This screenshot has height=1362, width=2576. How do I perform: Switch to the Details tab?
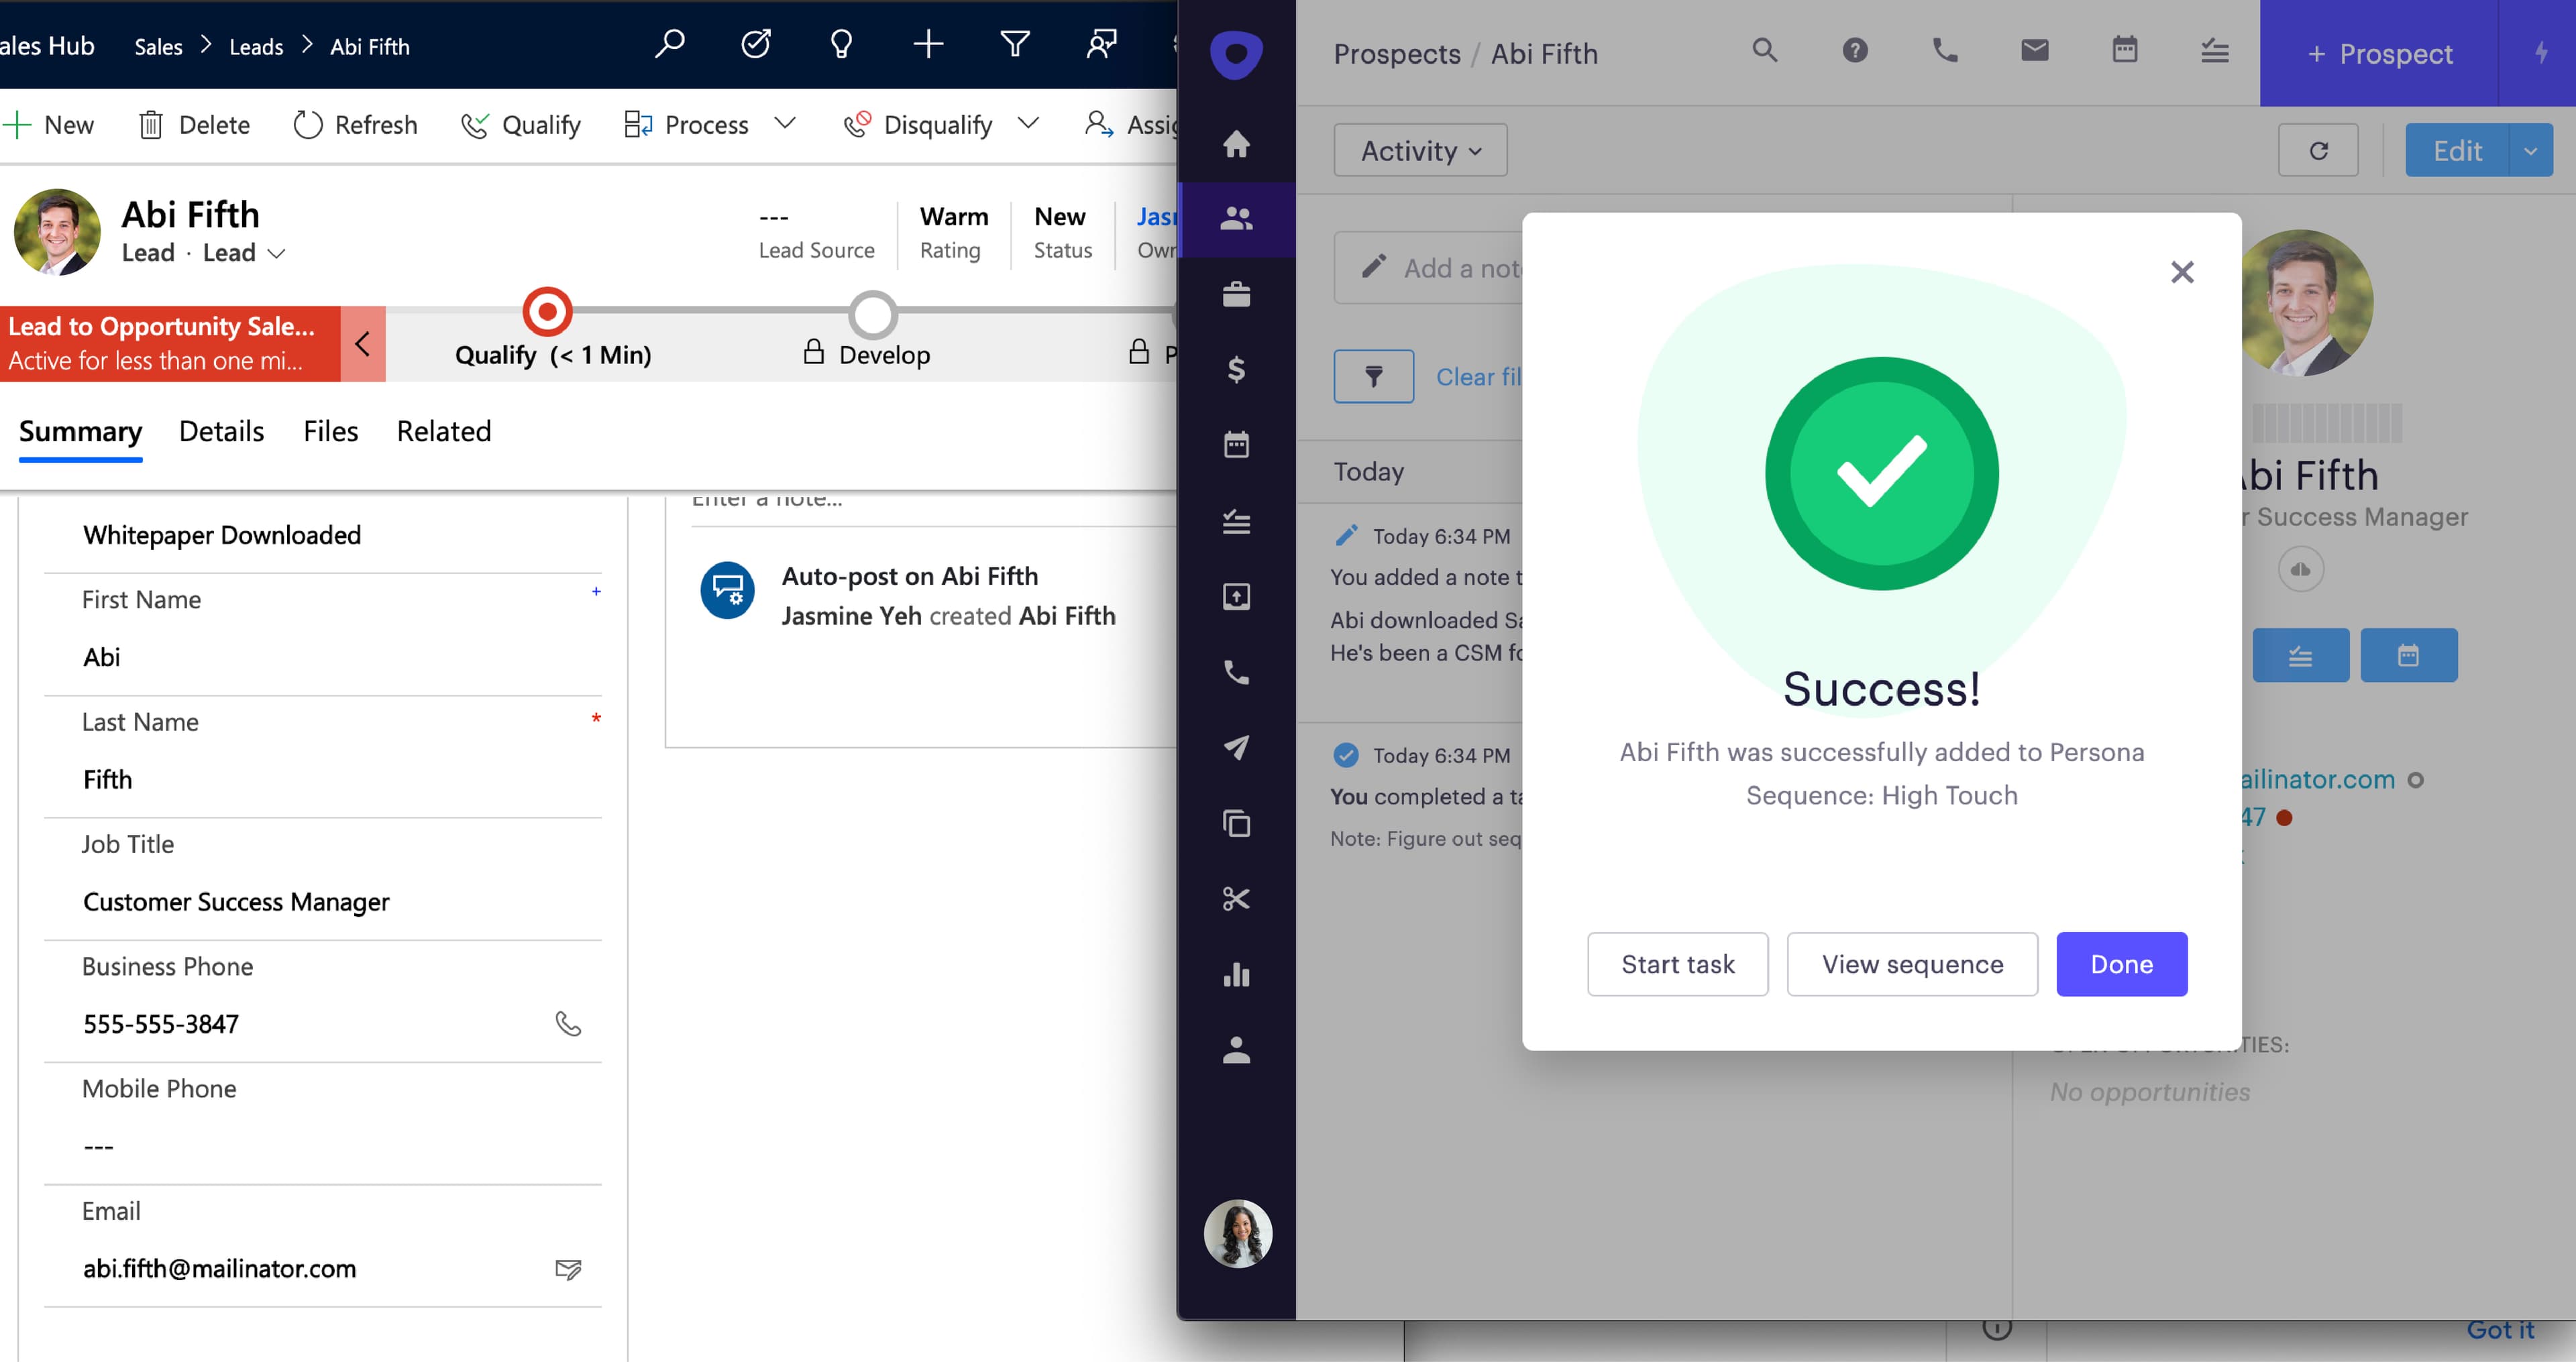221,431
